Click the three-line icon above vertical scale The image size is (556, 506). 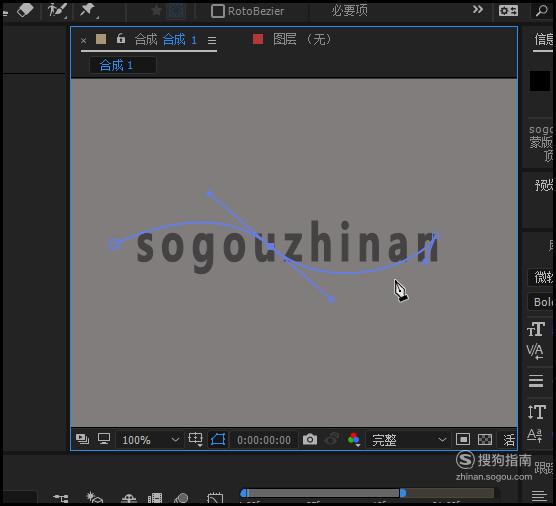click(x=536, y=381)
